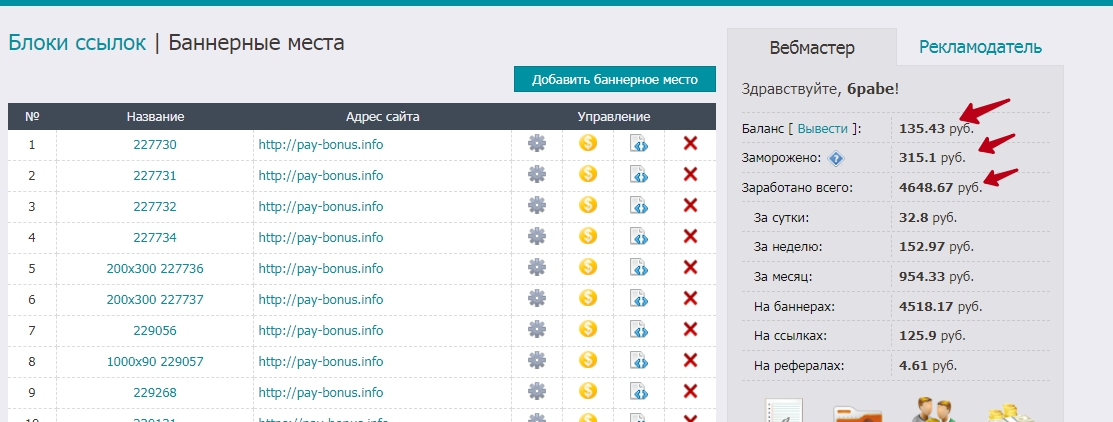Switch to the Рекламодатель tab

(980, 48)
